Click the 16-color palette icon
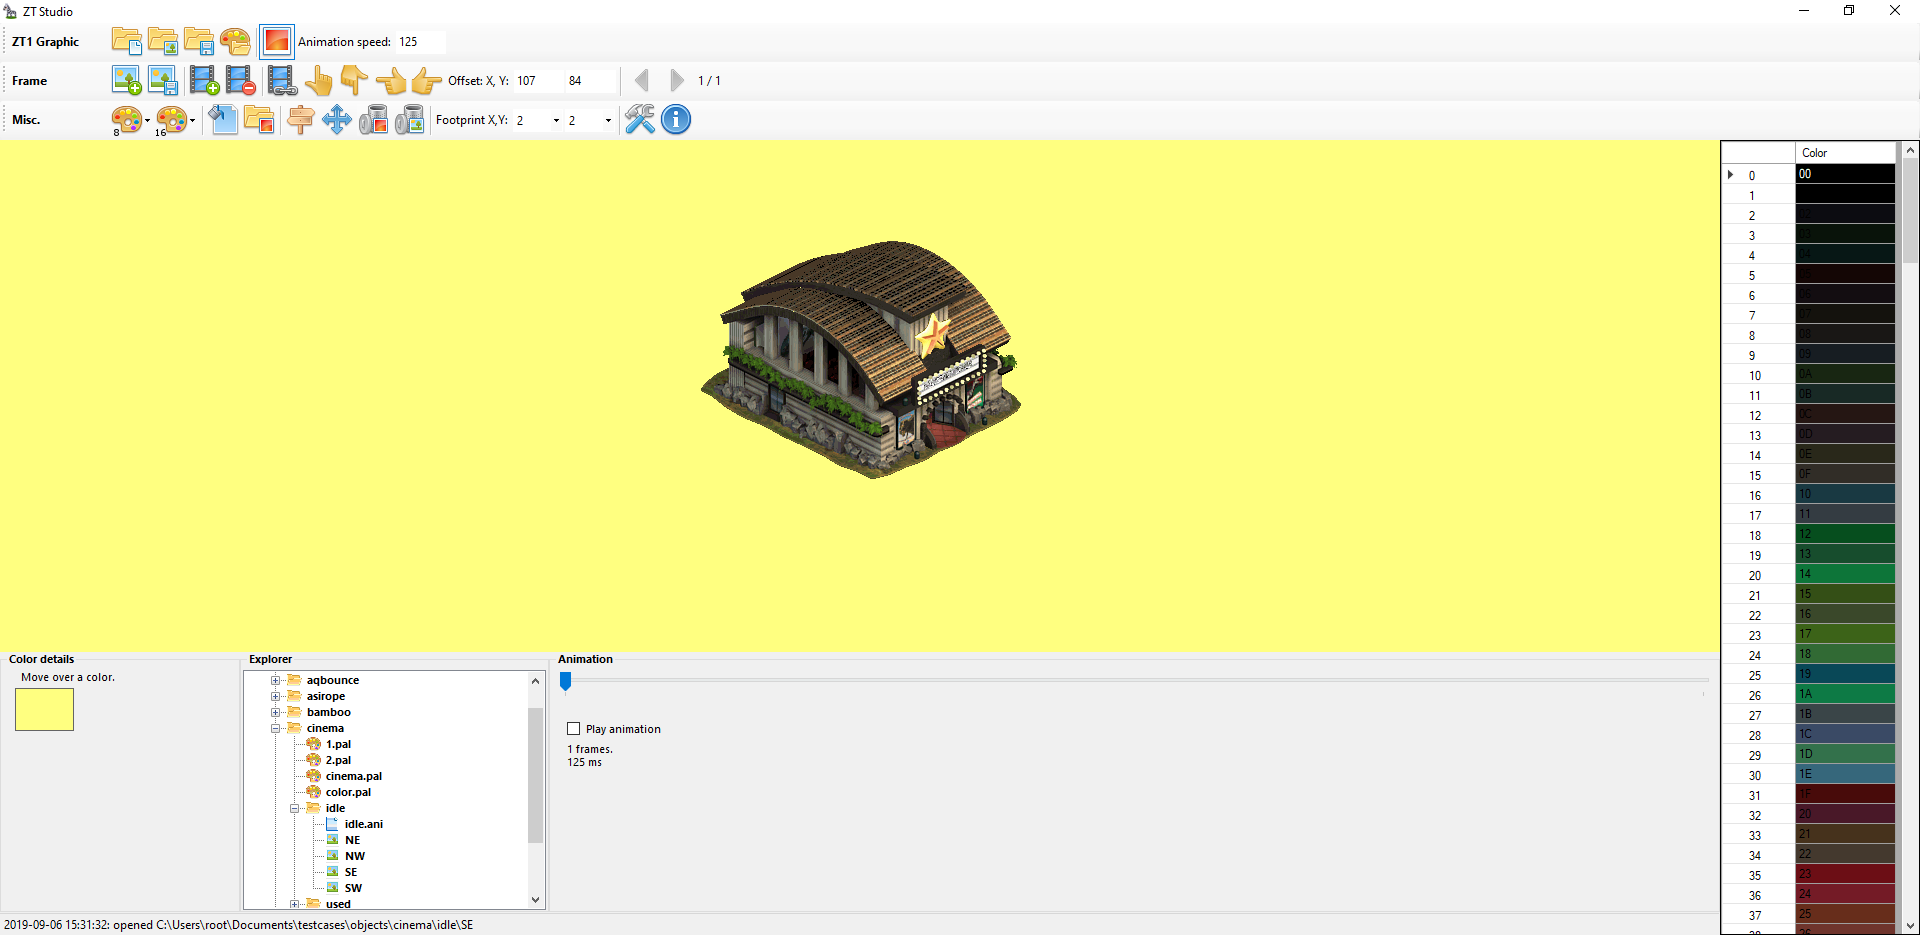This screenshot has height=935, width=1920. pyautogui.click(x=171, y=120)
